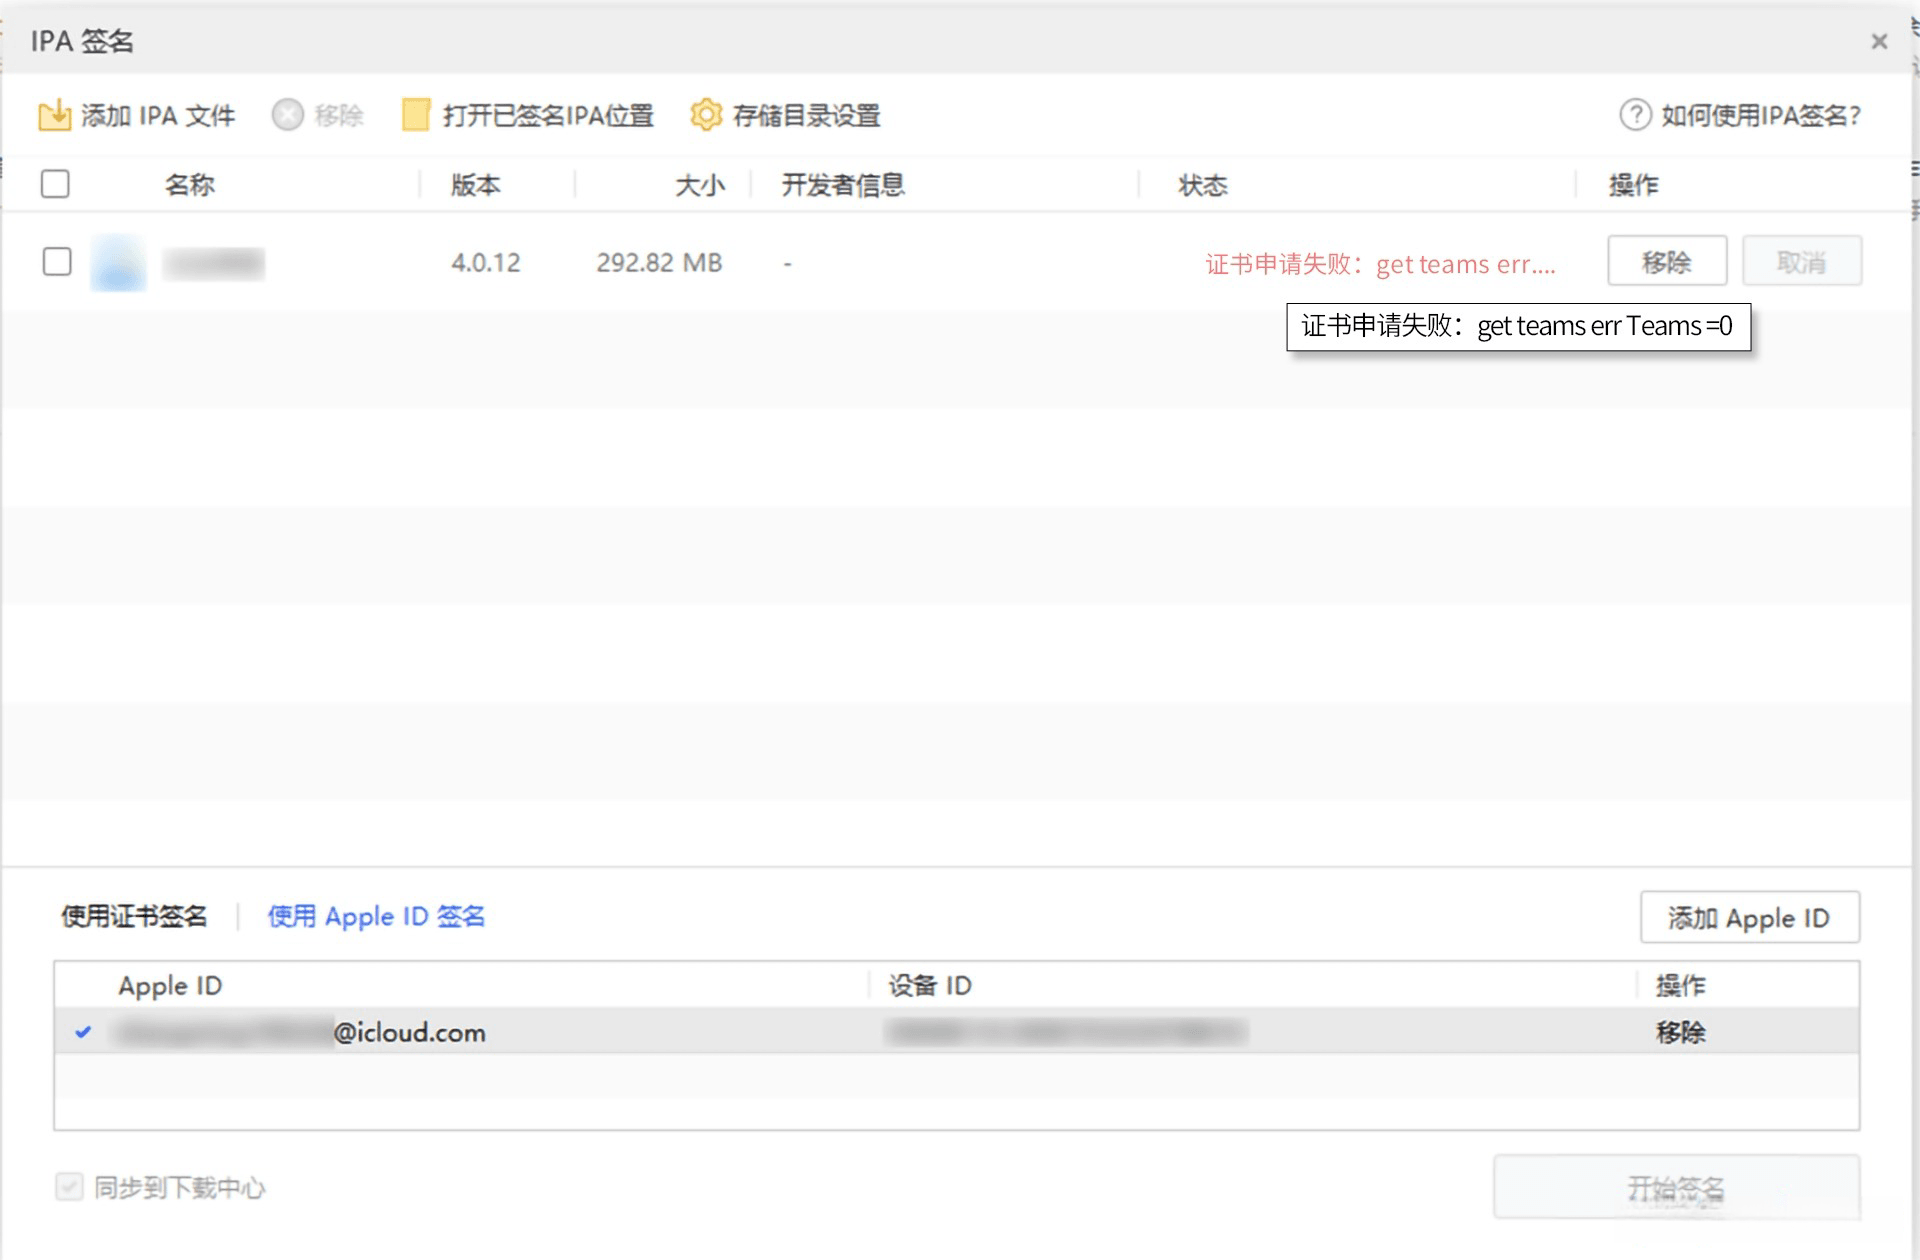
Task: Open 存储目录设置 with the gear icon
Action: pos(706,114)
